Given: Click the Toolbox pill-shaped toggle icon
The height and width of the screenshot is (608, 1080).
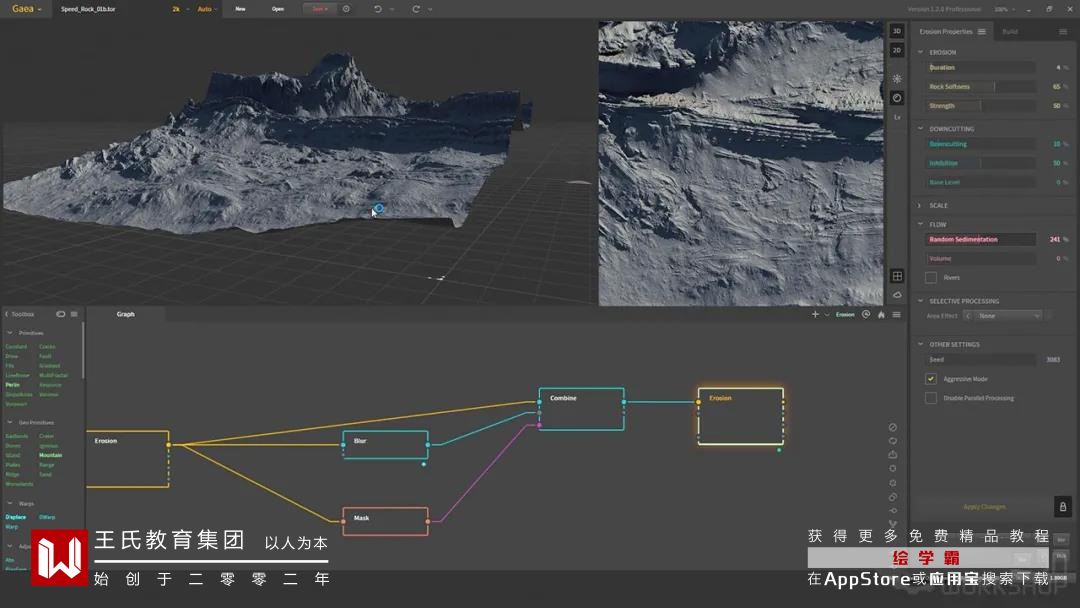Looking at the screenshot, I should pyautogui.click(x=61, y=314).
